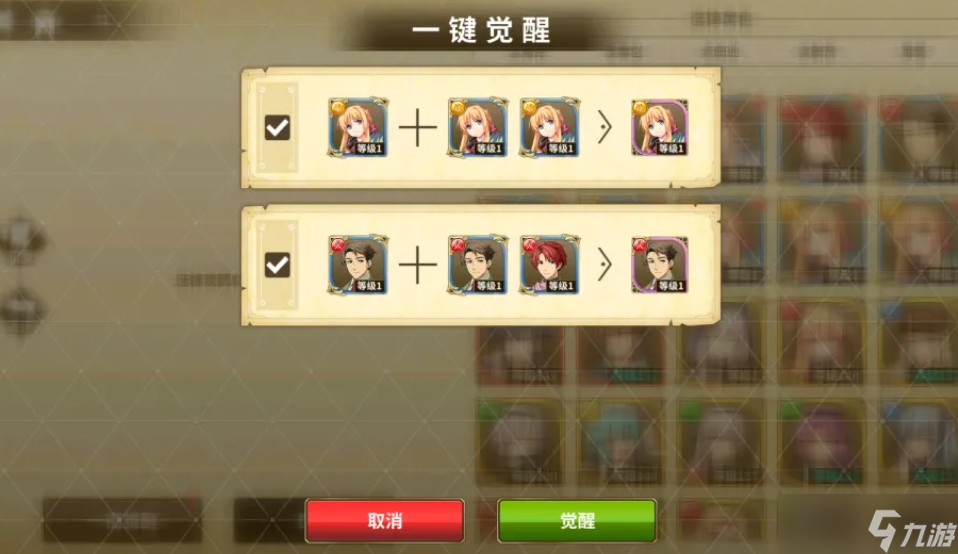
Task: Tap the awakened blonde girl result card
Action: coord(660,127)
